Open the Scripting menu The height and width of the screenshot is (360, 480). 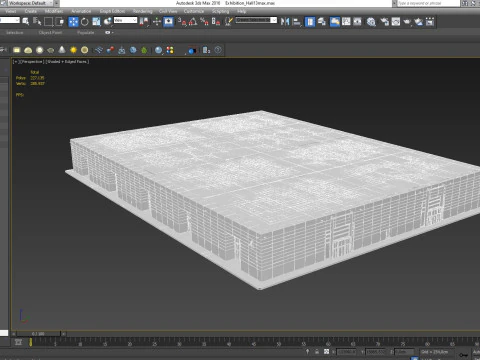click(x=221, y=11)
